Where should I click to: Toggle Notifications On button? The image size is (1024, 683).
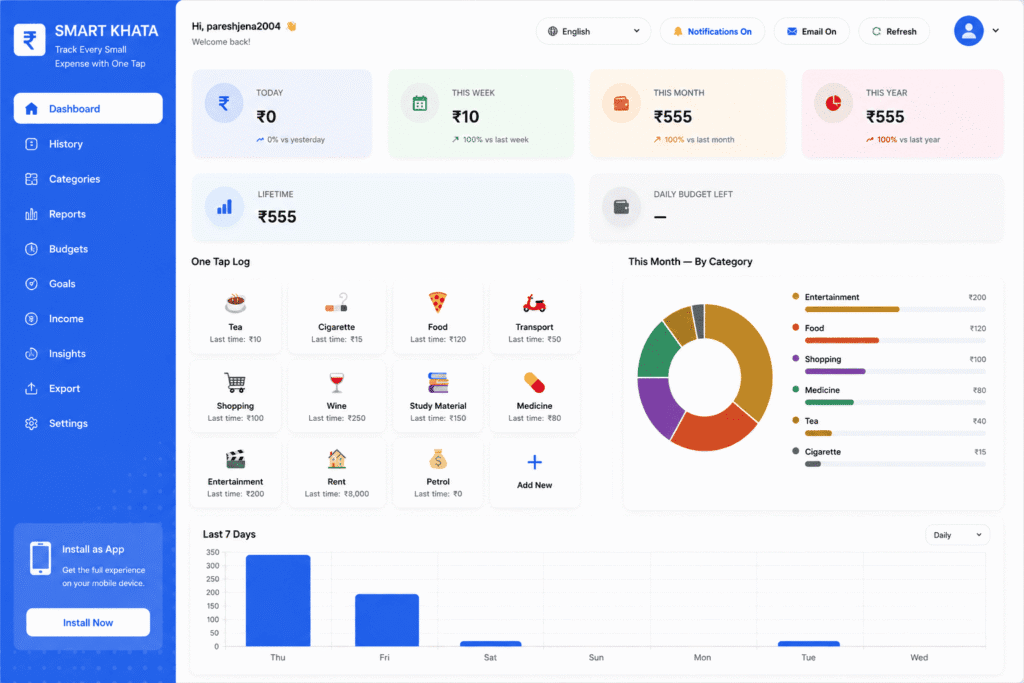712,31
